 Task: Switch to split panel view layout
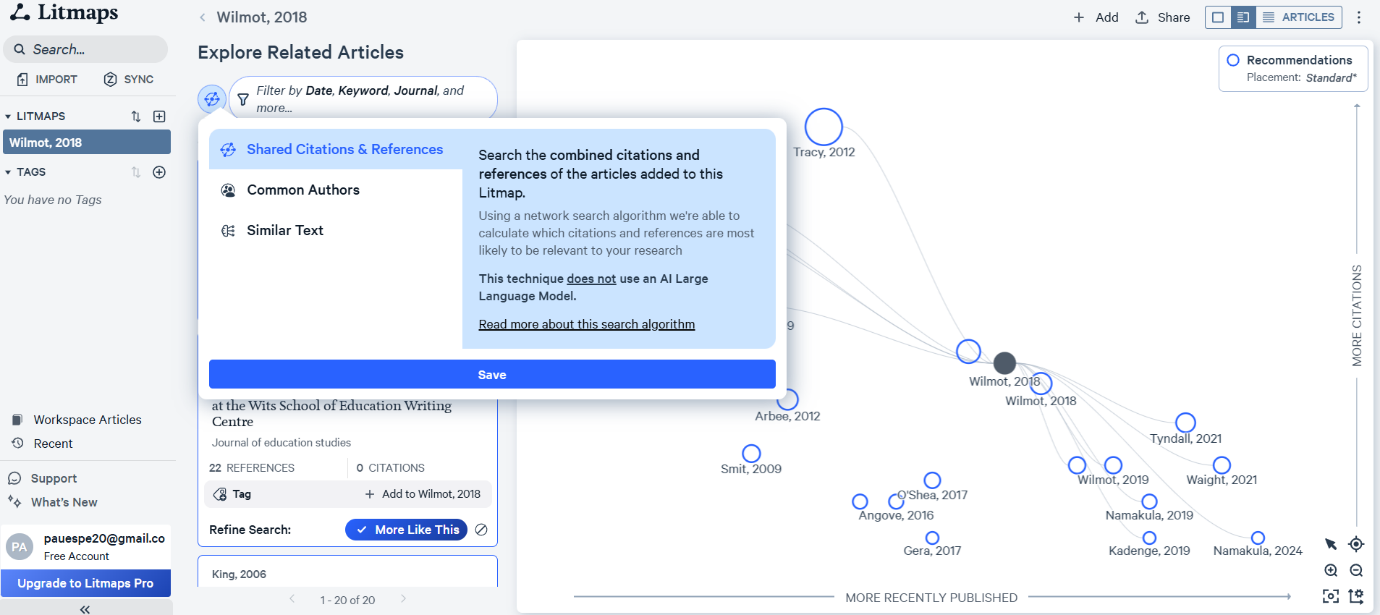1243,17
